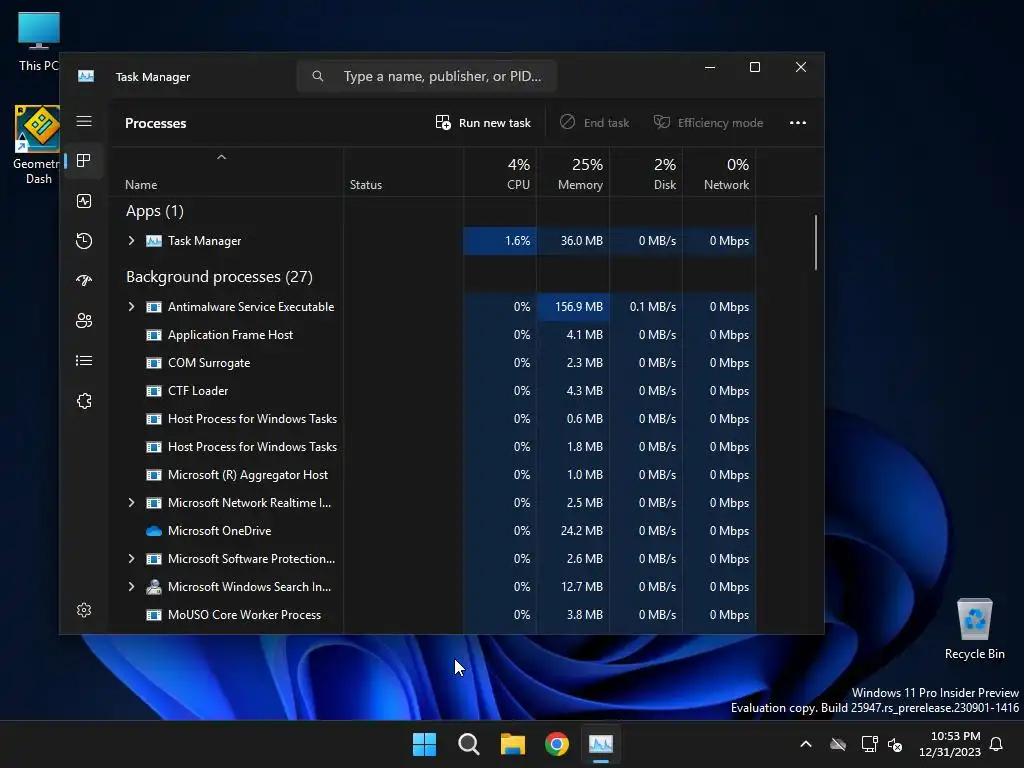The image size is (1024, 768).
Task: Click the 1.6% CPU value for Task Manager
Action: [x=517, y=241]
